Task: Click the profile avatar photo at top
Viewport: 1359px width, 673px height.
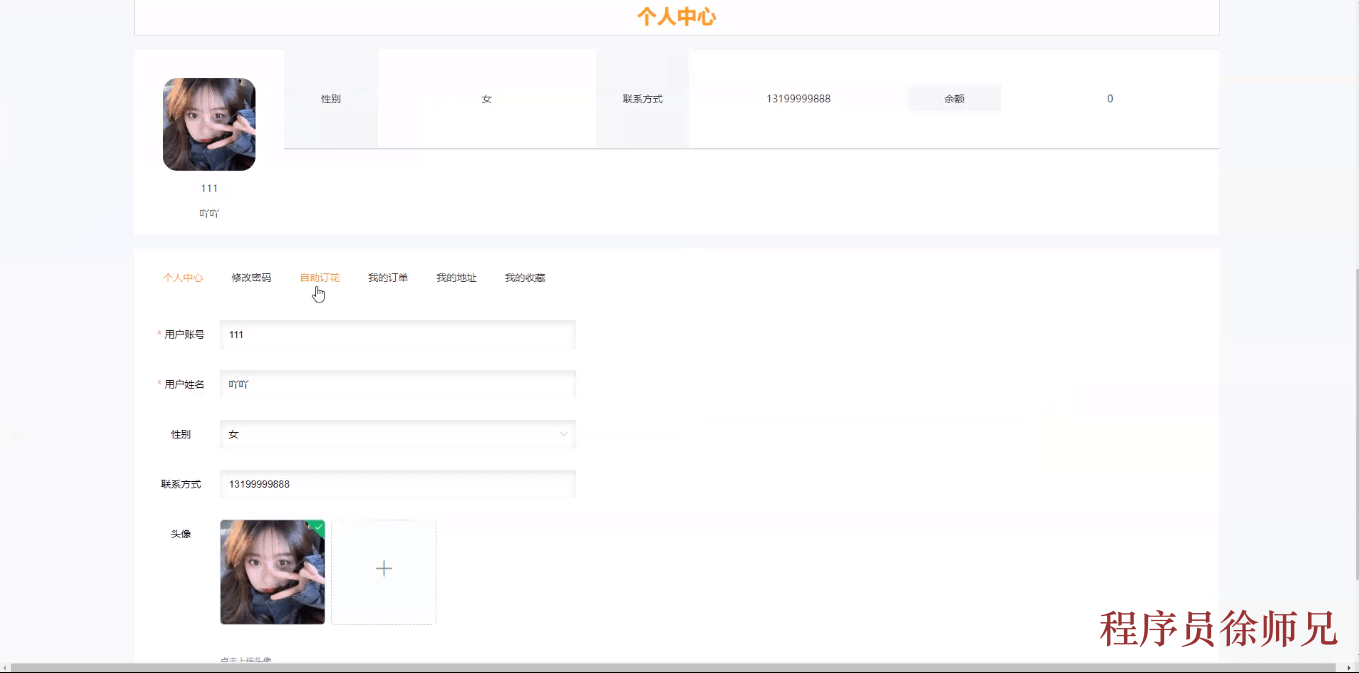Action: 209,124
